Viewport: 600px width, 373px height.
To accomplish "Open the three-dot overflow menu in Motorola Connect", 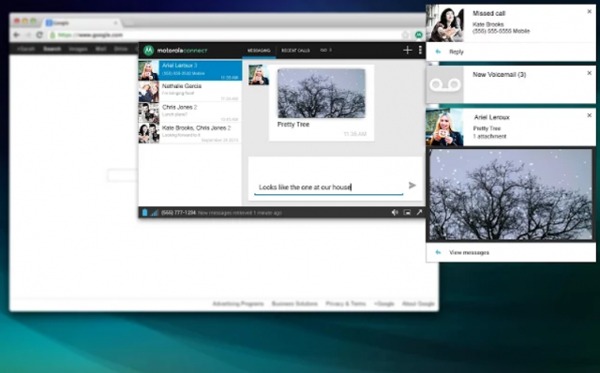I will point(420,50).
